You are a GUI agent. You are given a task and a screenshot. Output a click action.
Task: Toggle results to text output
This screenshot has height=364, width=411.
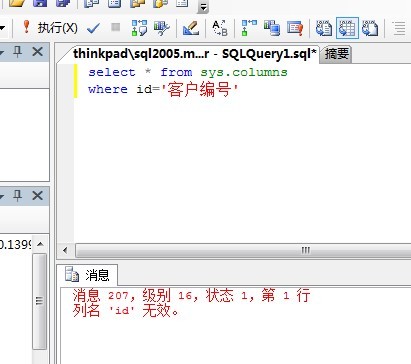324,28
